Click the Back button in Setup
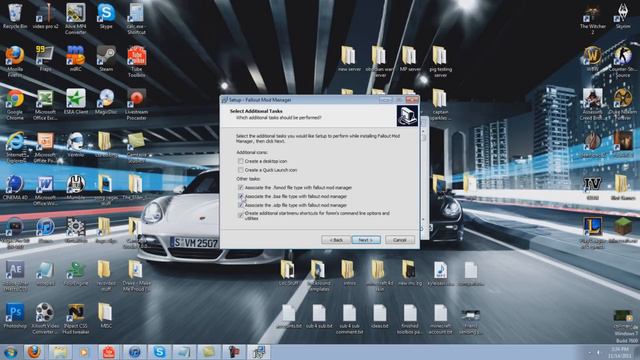The width and height of the screenshot is (640, 360). (x=336, y=240)
